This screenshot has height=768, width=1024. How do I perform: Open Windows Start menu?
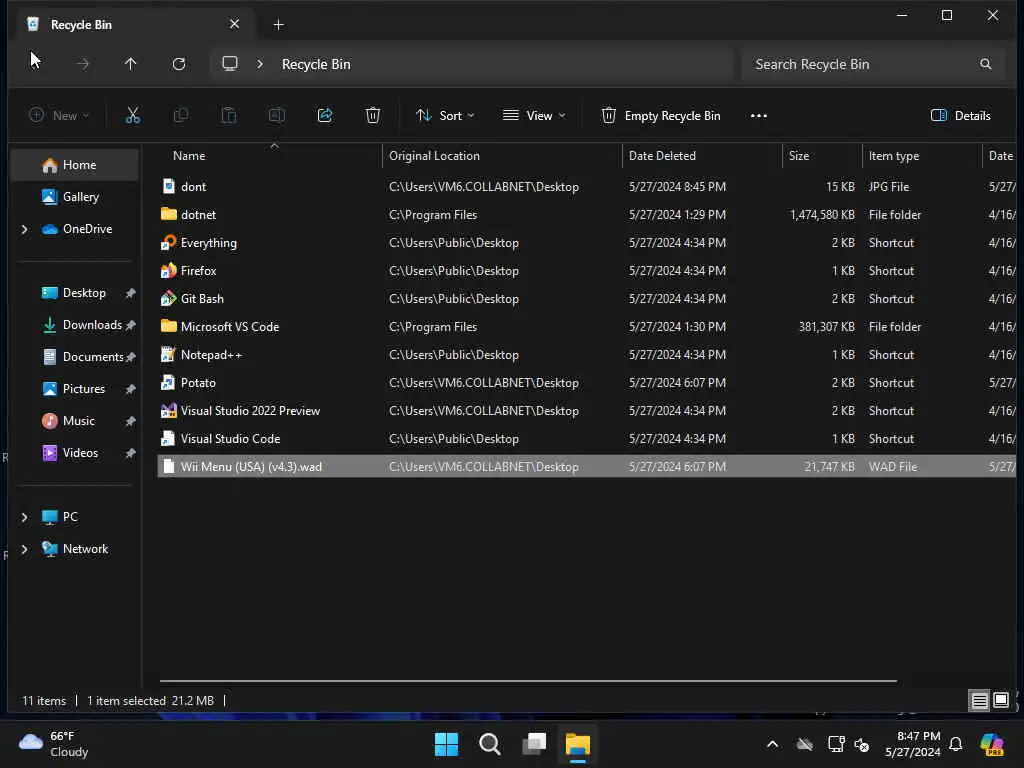click(447, 744)
